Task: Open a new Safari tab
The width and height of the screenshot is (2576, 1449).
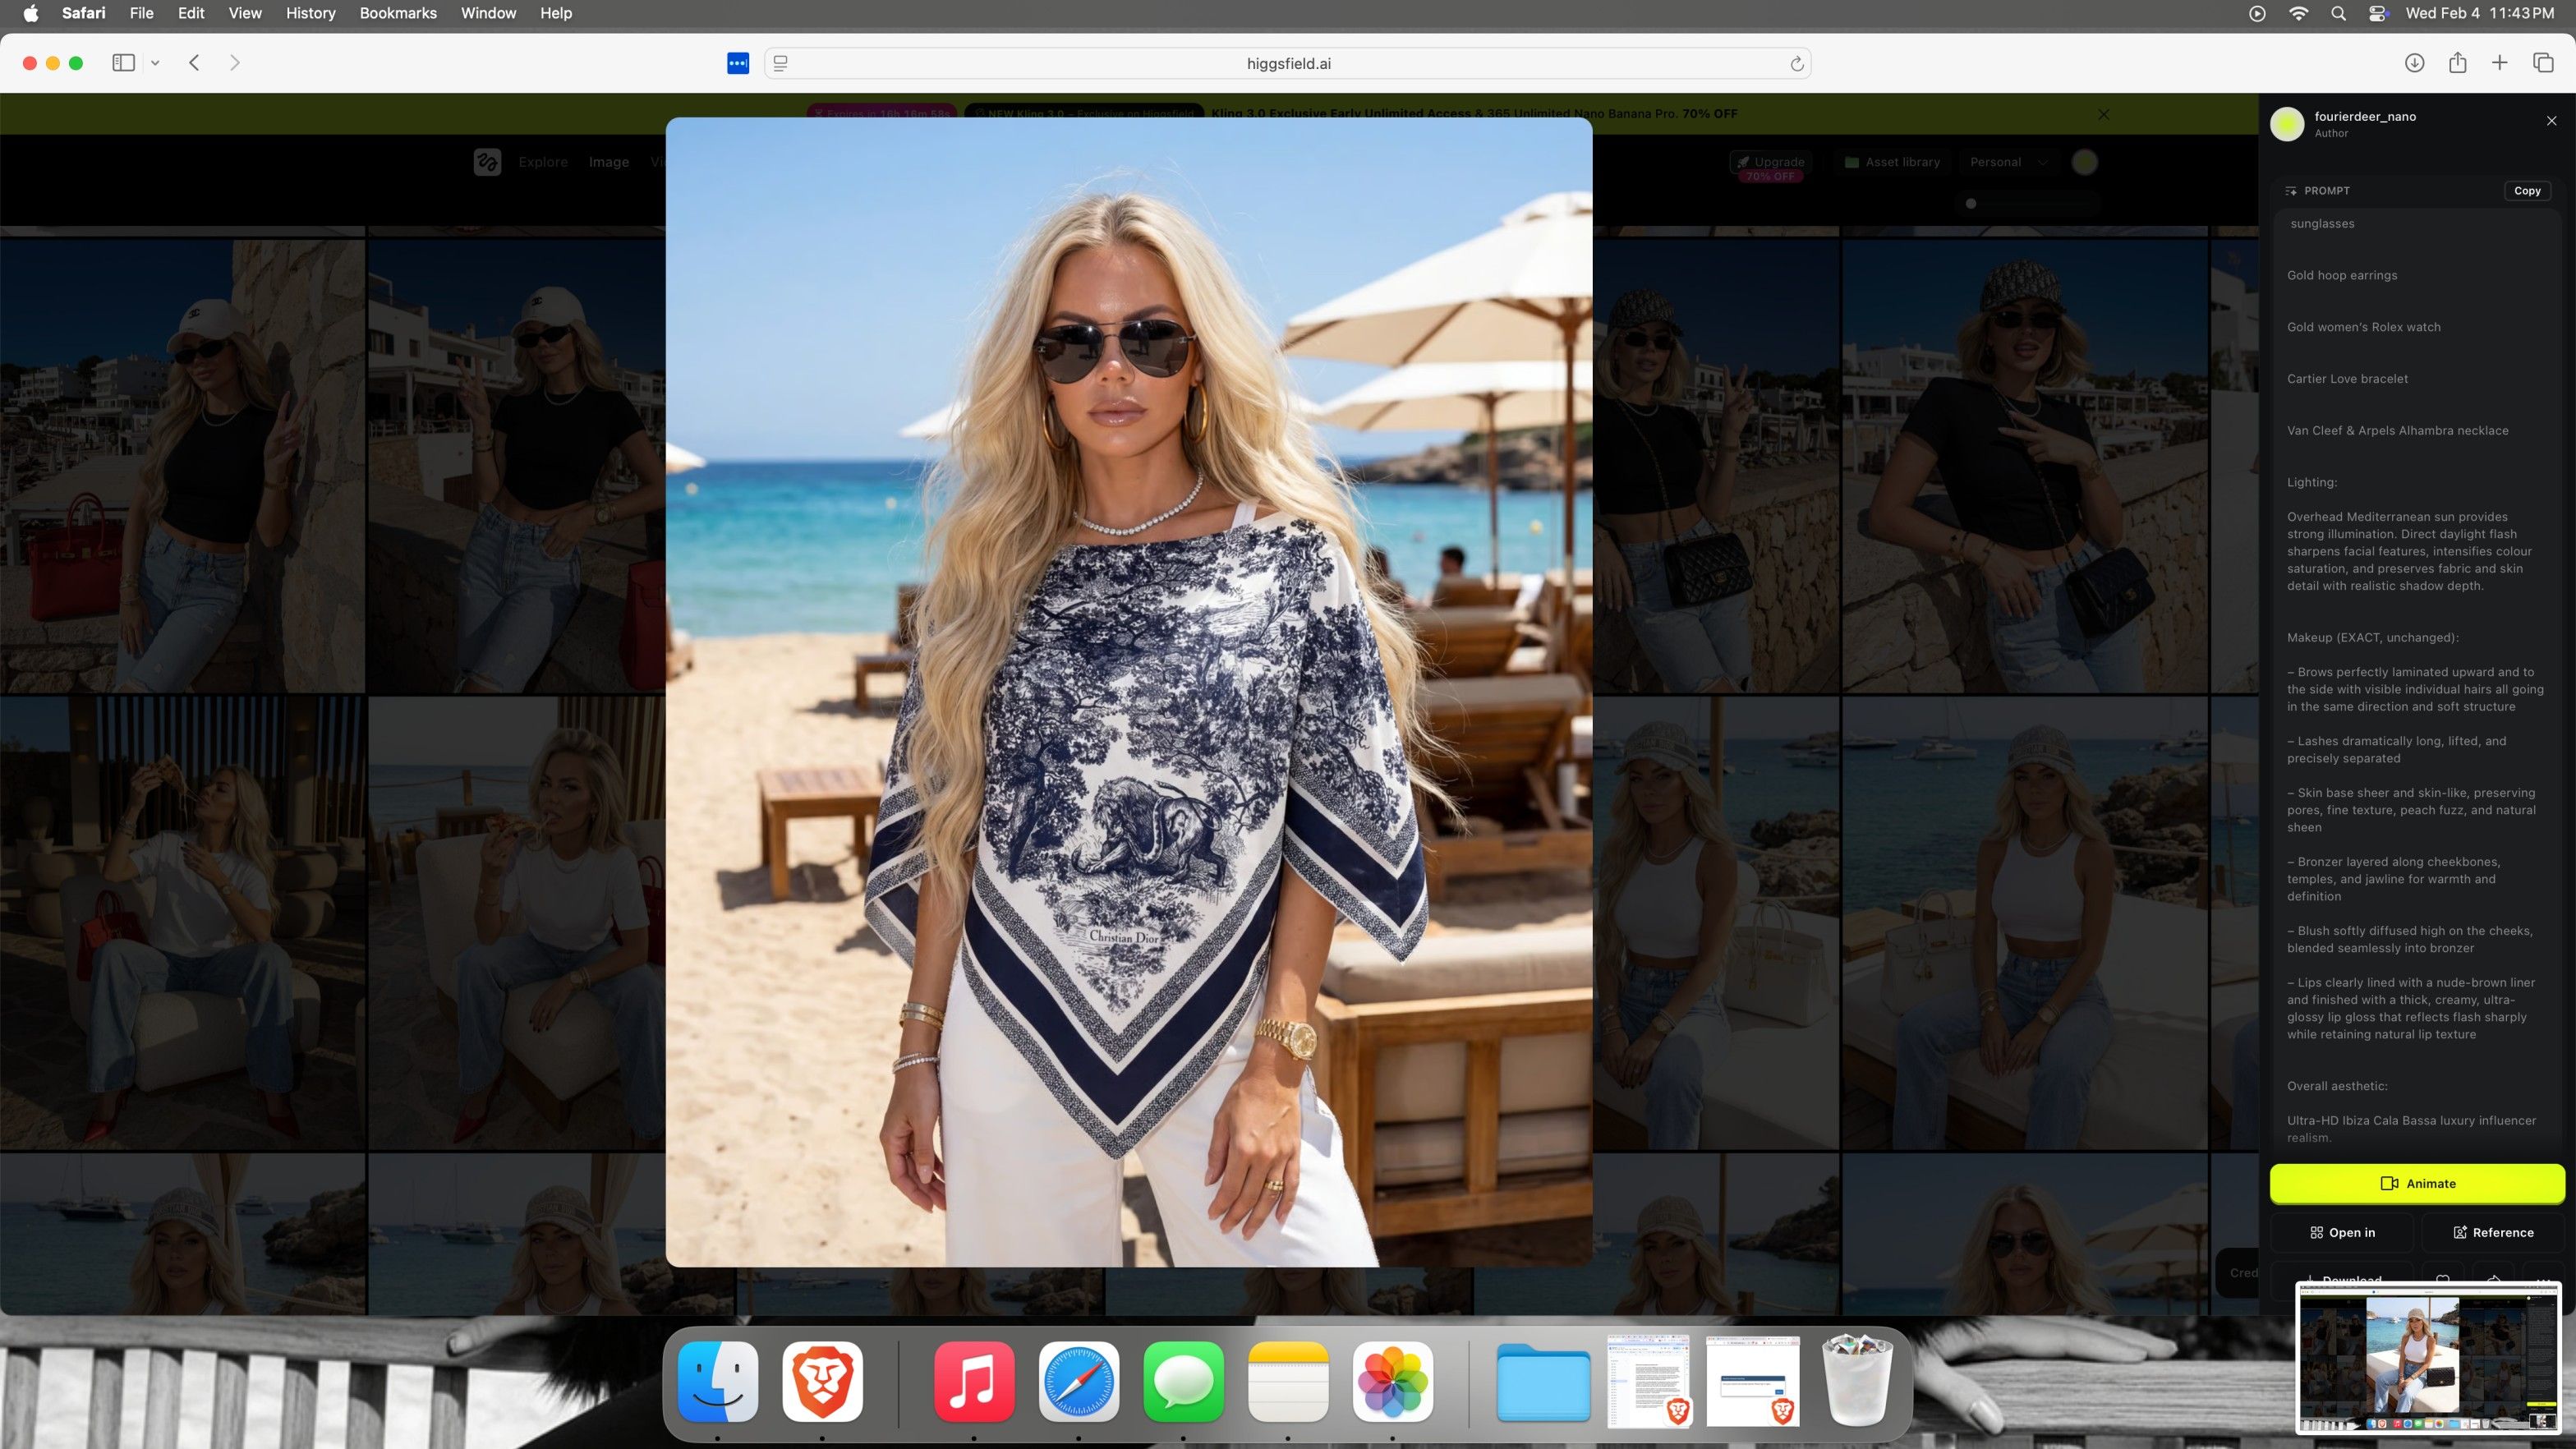Action: (2499, 63)
